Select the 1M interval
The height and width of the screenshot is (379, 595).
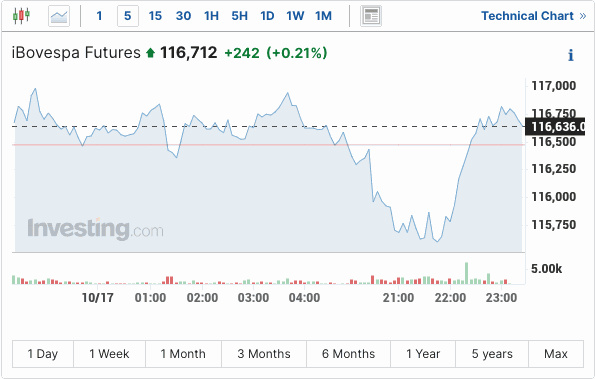pyautogui.click(x=323, y=16)
